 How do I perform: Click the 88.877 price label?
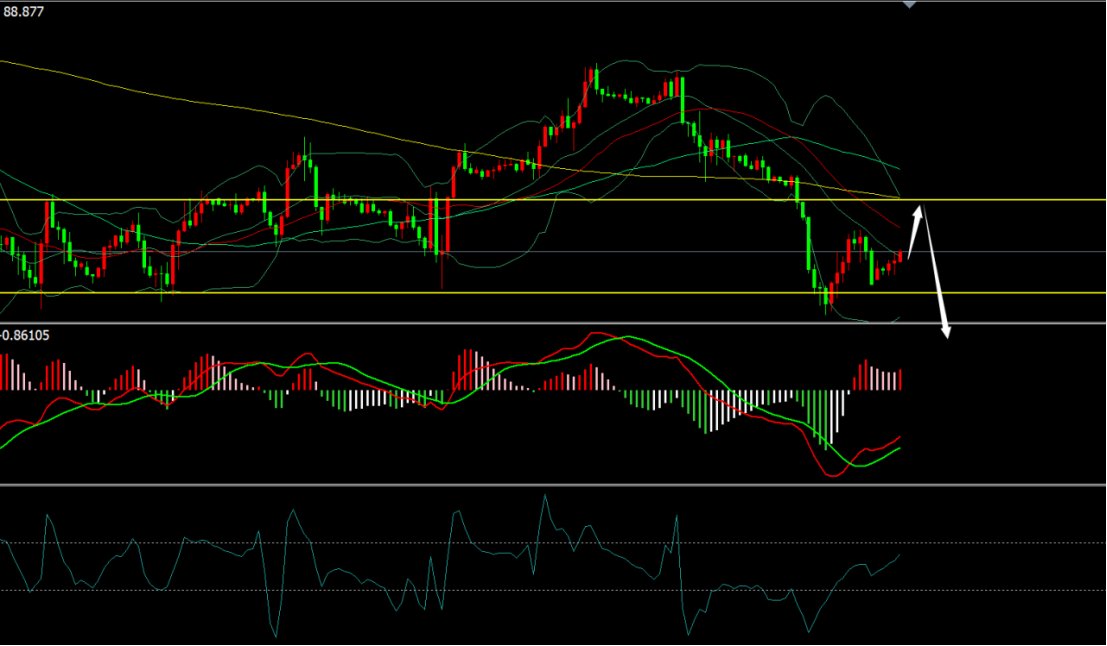23,11
